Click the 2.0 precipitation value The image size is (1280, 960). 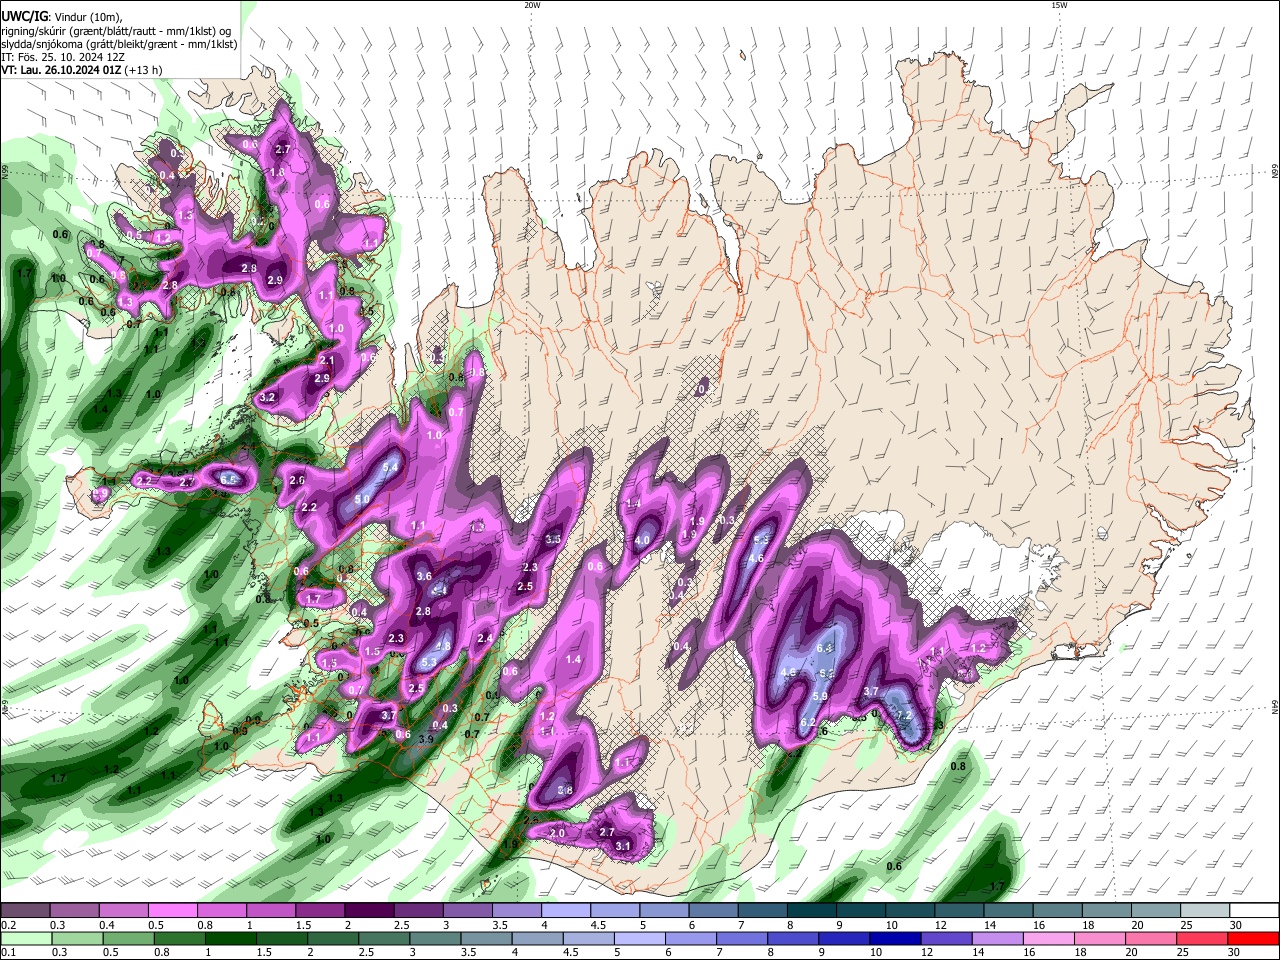tap(558, 833)
